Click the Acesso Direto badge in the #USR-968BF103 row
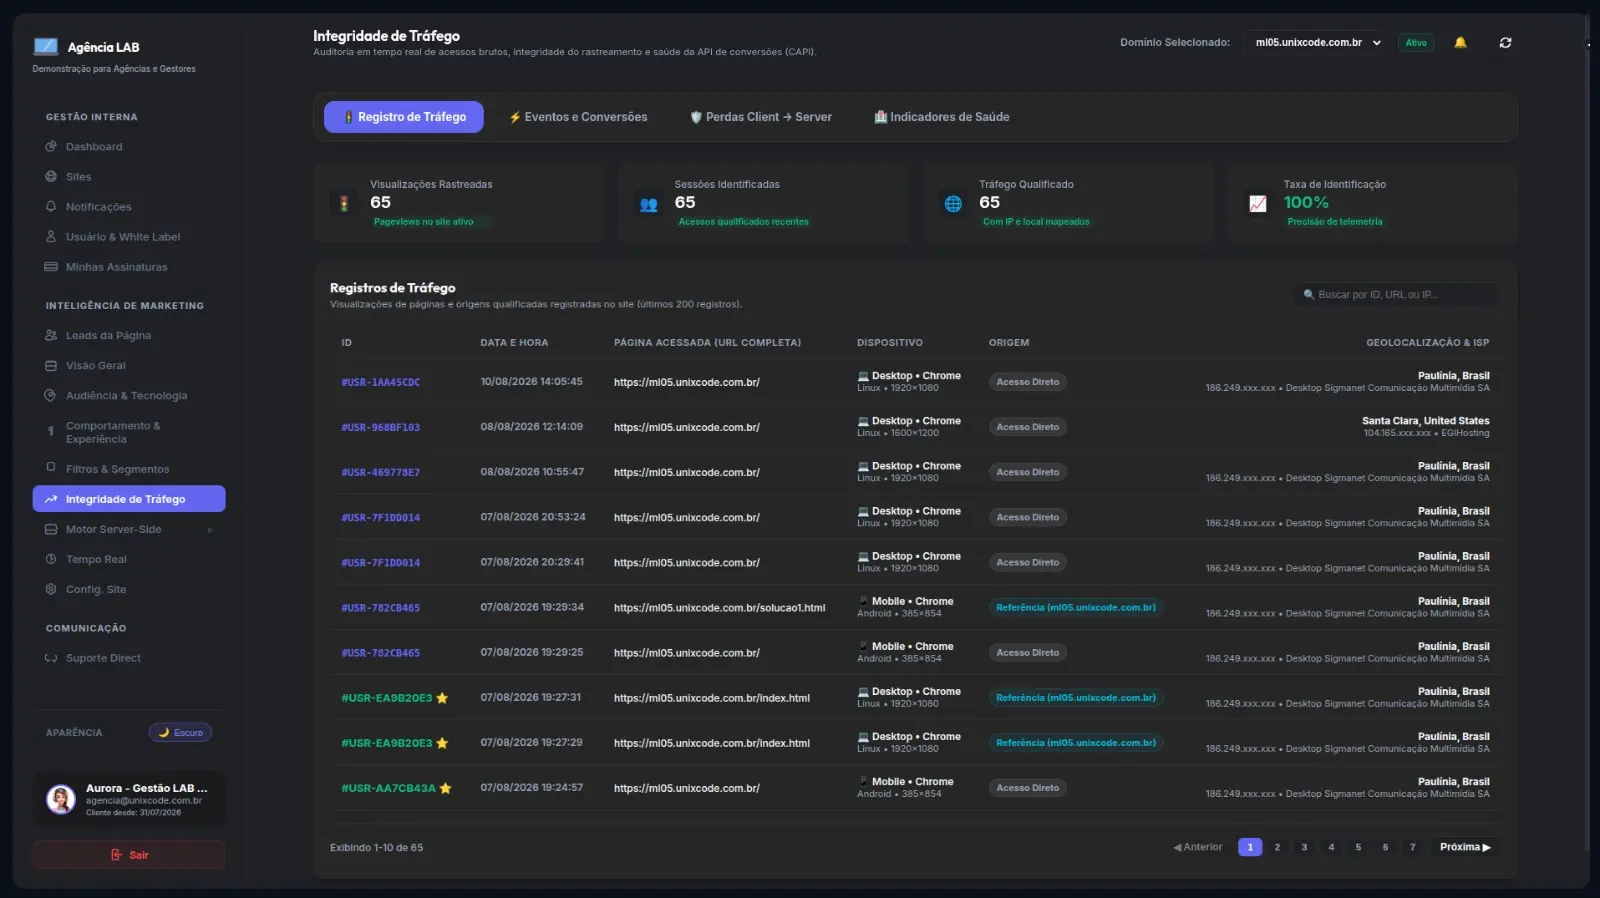This screenshot has width=1600, height=898. click(1027, 427)
